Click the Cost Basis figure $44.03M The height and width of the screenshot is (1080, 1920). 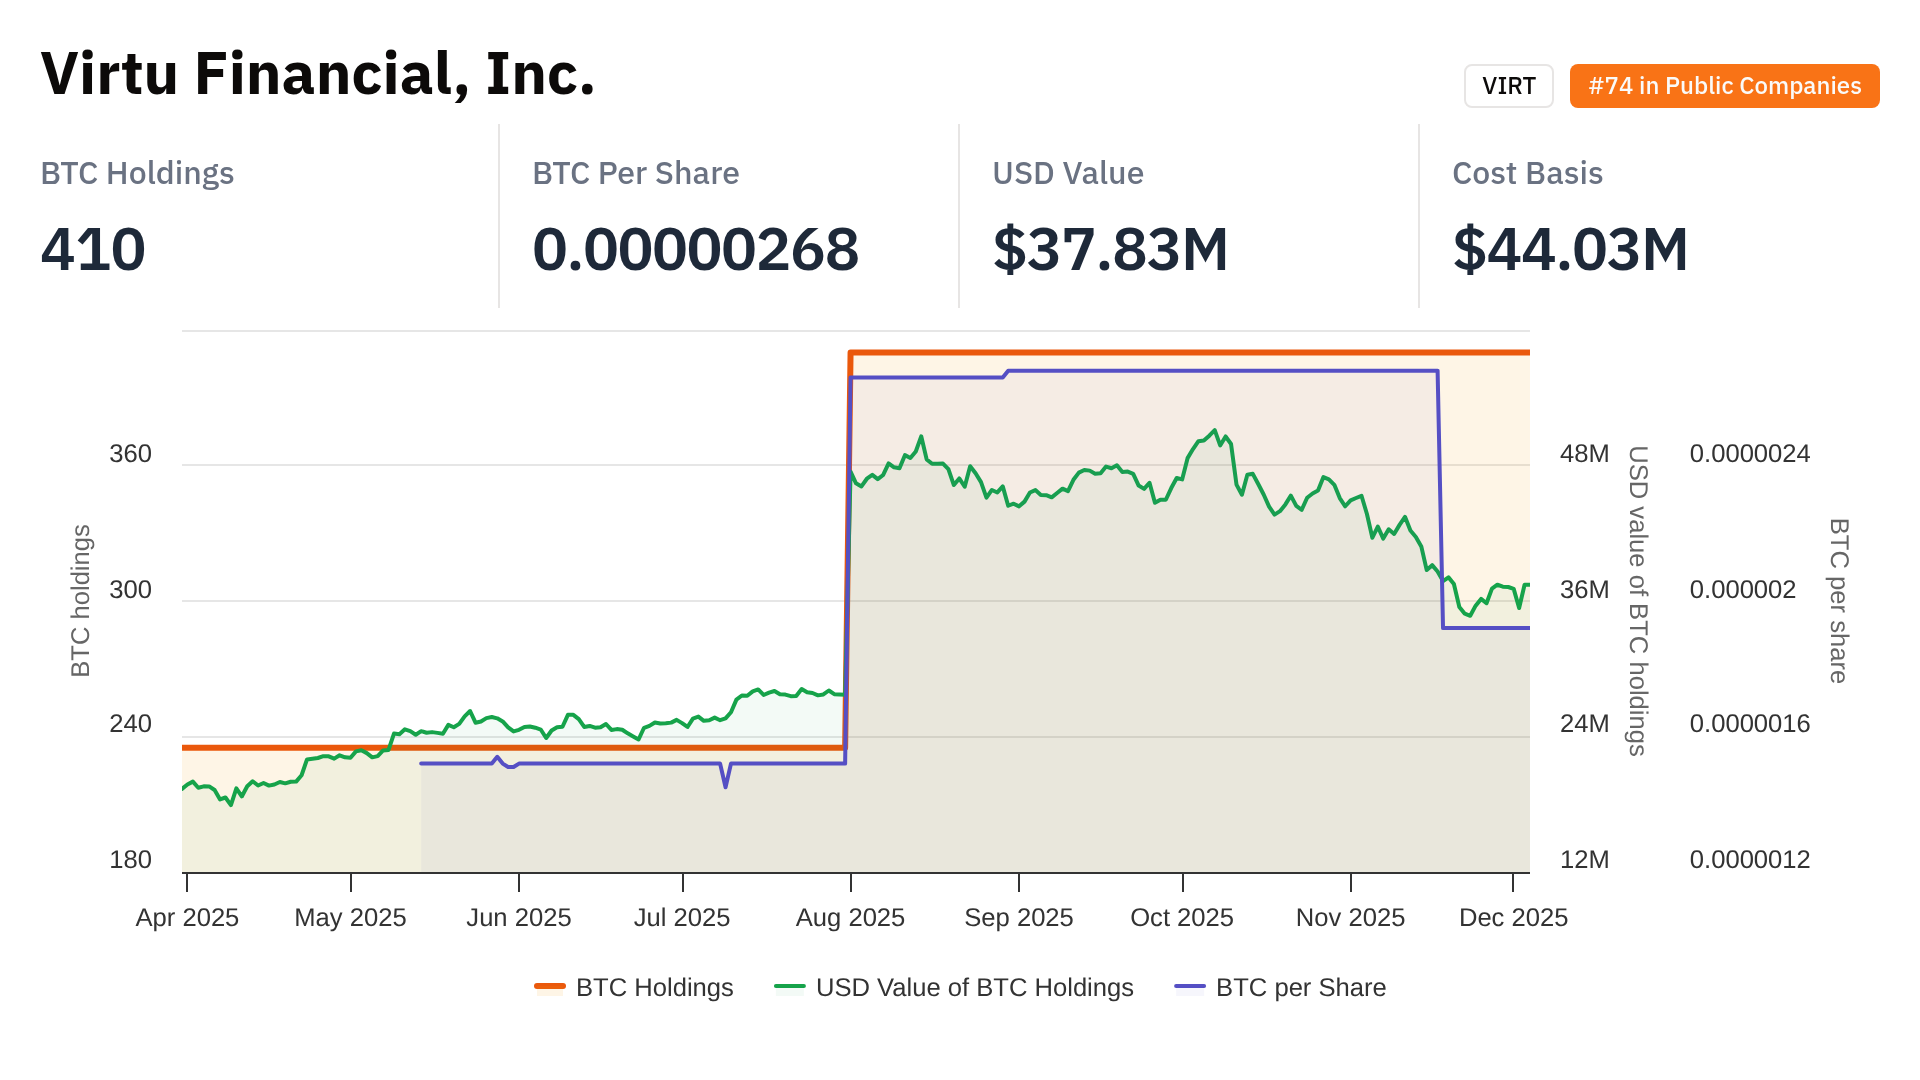click(1570, 249)
